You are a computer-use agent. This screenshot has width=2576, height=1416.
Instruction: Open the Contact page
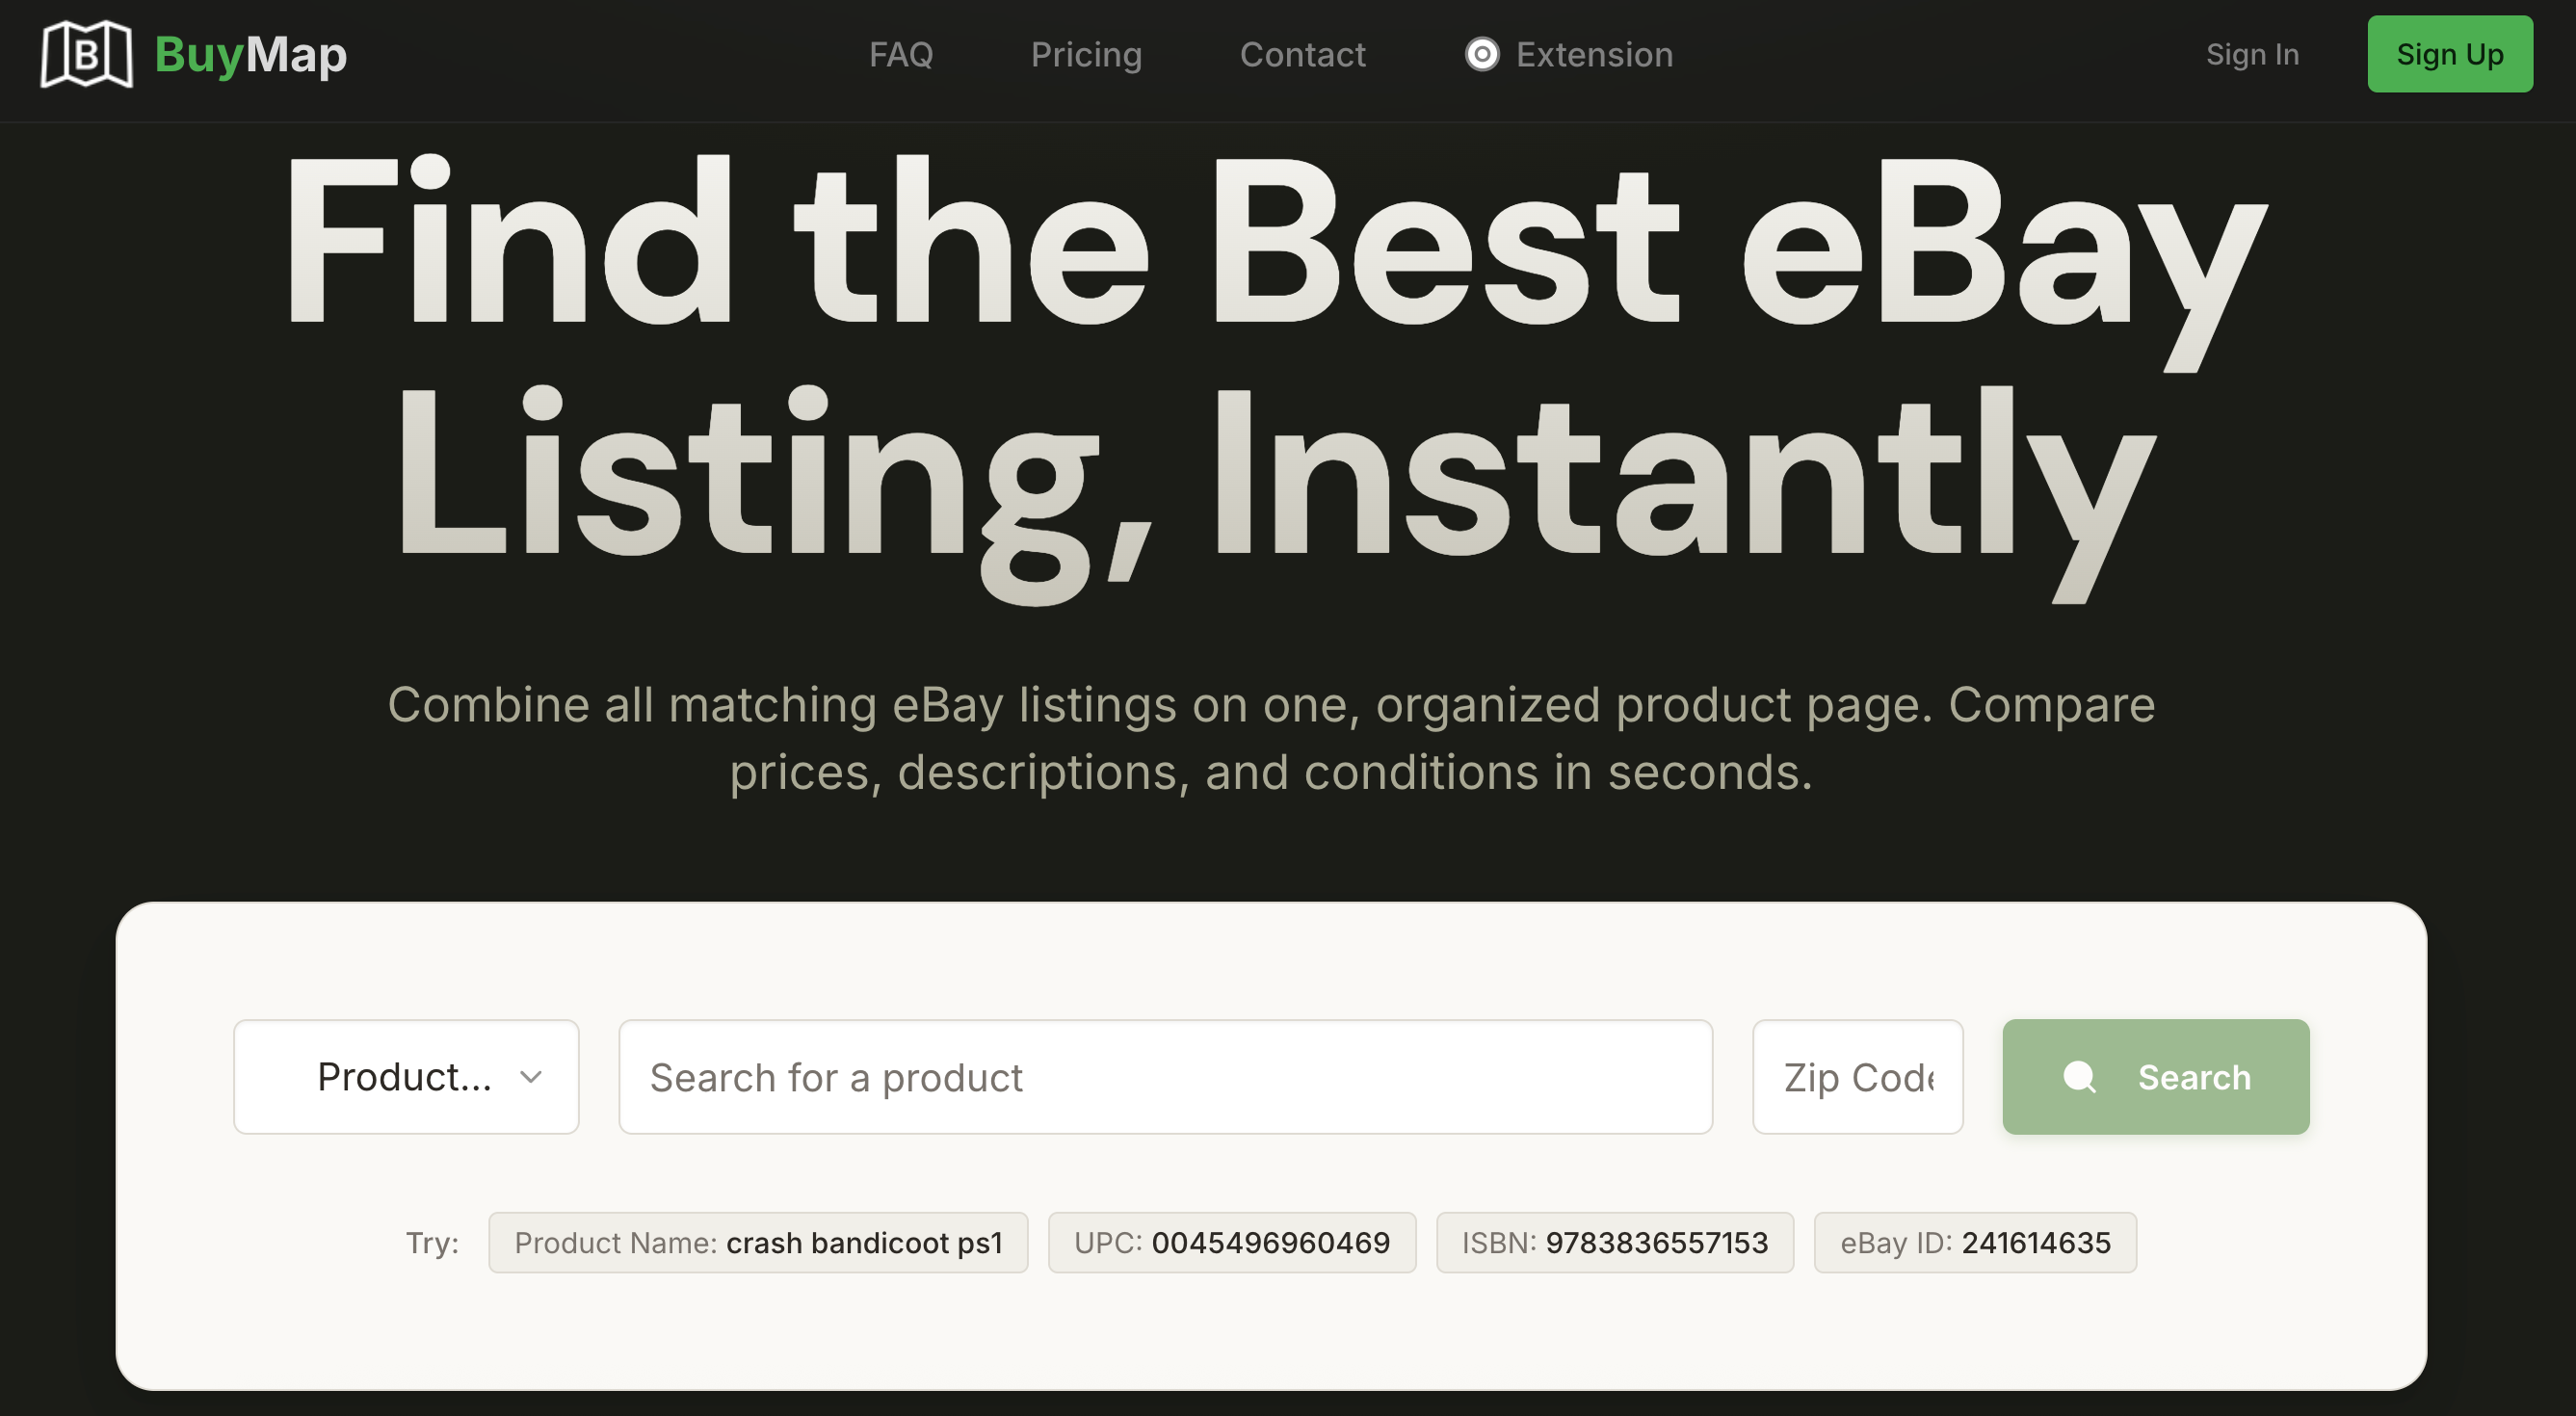click(1302, 54)
